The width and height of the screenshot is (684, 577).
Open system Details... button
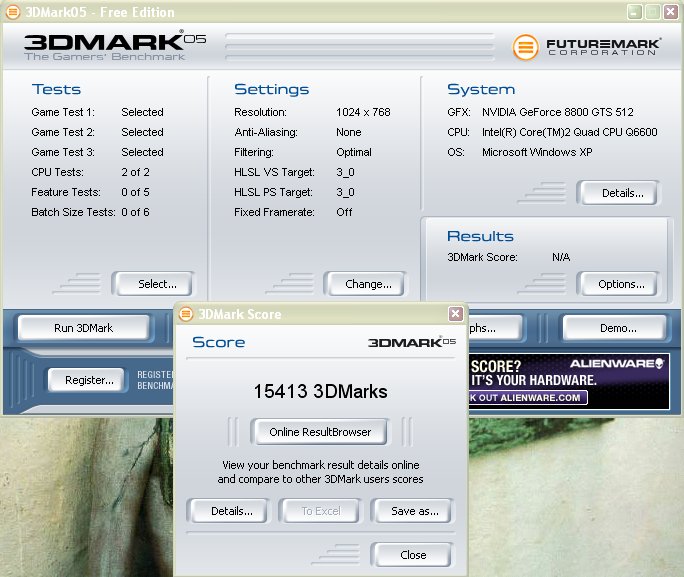tap(618, 193)
